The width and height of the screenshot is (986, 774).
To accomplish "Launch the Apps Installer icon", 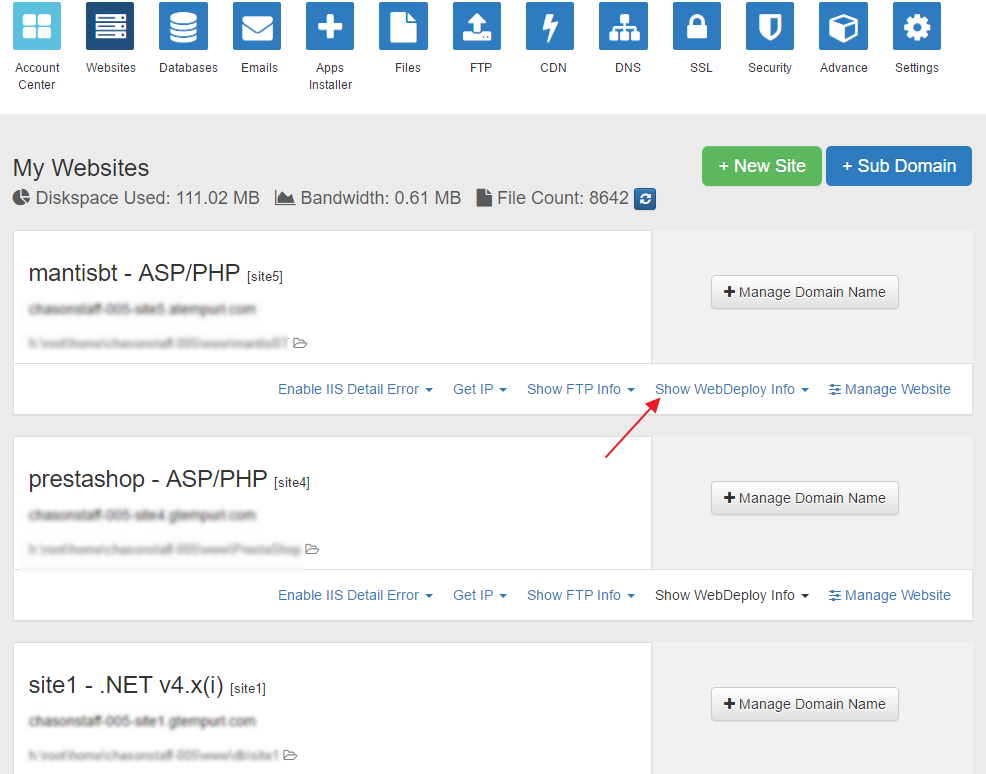I will (x=330, y=27).
